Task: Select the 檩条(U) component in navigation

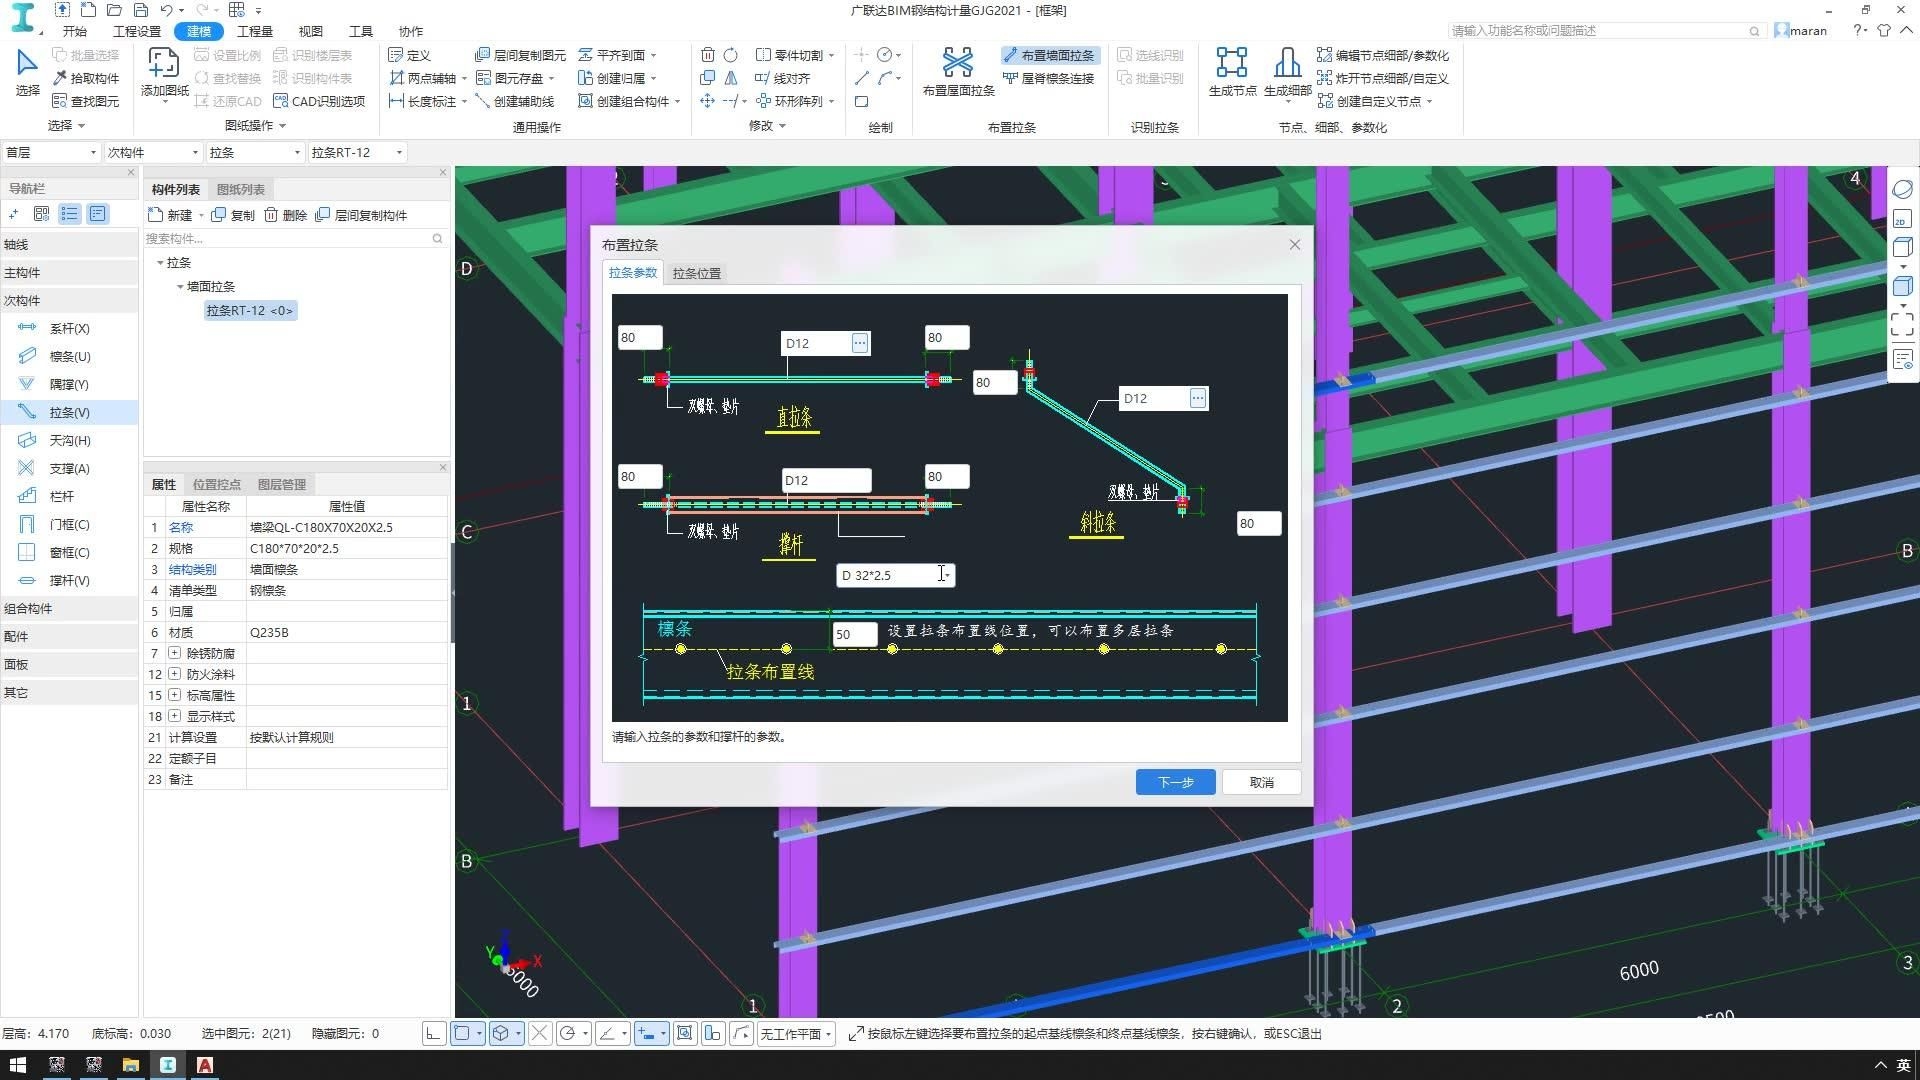Action: 69,356
